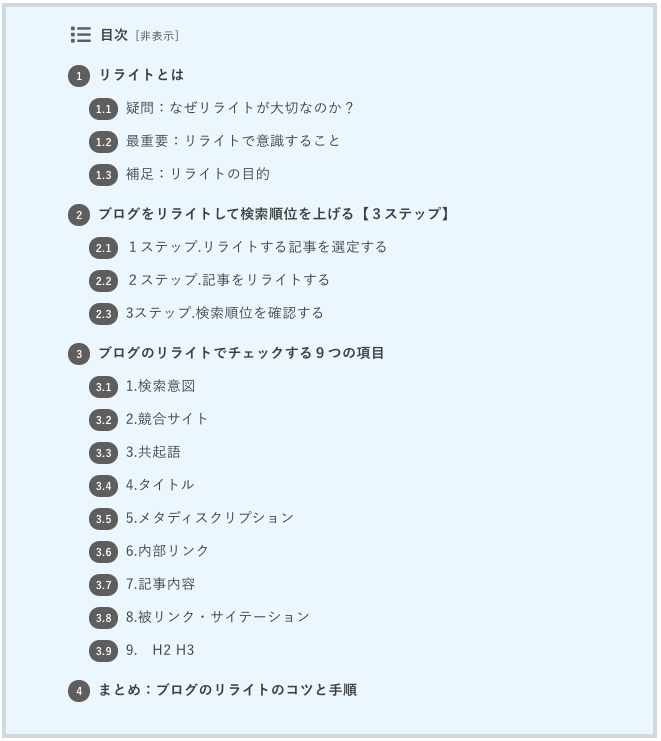Click the 3.5 badge icon
This screenshot has width=661, height=741.
[103, 519]
